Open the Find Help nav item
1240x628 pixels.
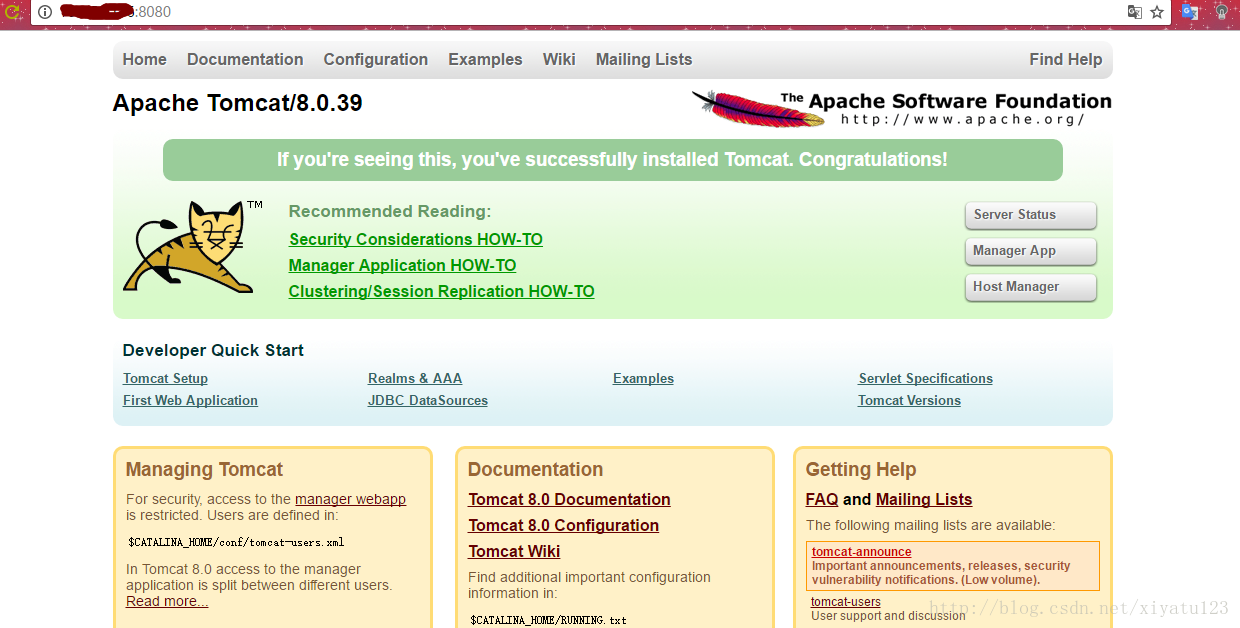point(1065,59)
